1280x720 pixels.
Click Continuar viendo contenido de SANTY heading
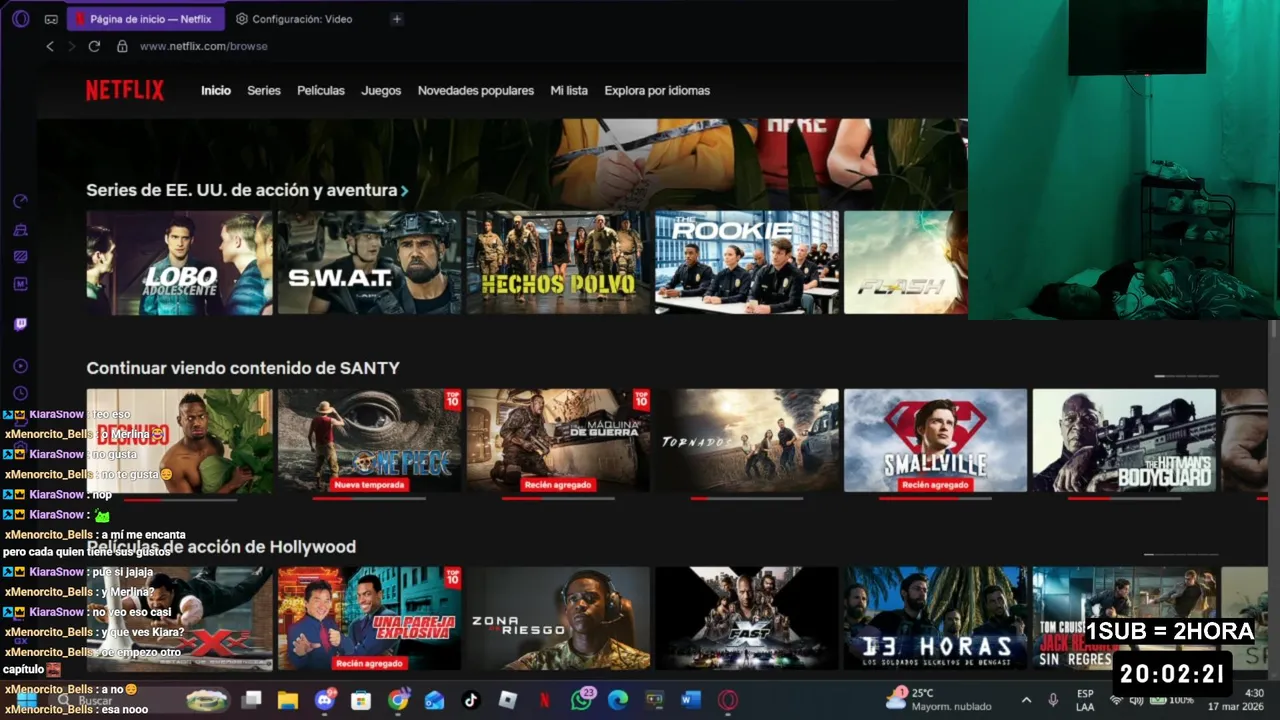[243, 368]
